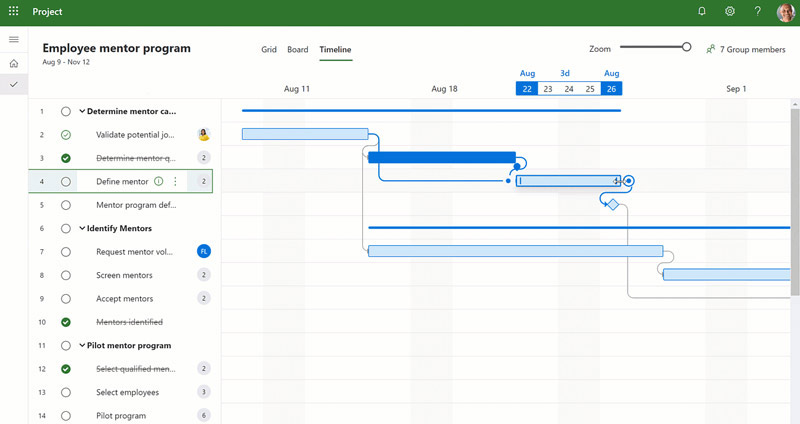
Task: Open the app launcher waffle icon
Action: (x=14, y=12)
